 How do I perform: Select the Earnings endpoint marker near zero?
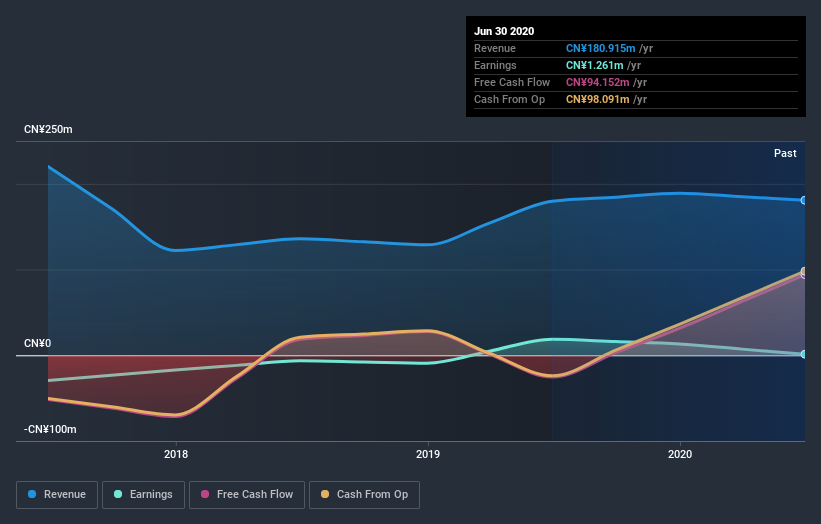click(804, 354)
